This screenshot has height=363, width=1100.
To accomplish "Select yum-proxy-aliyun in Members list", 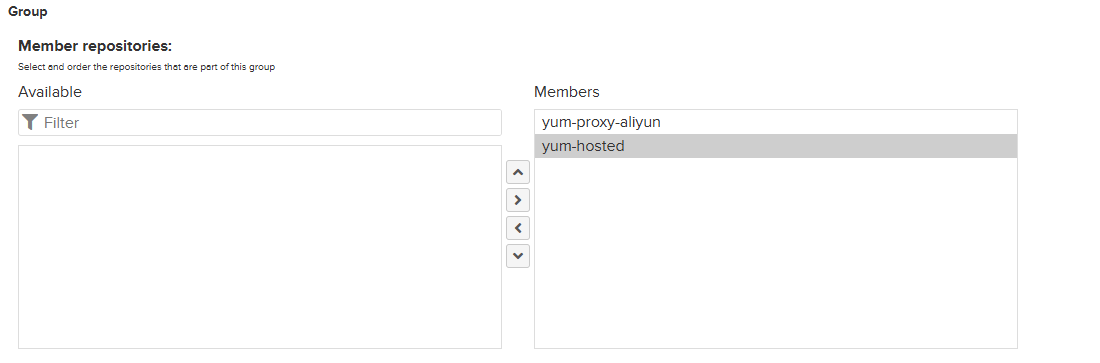I will tap(601, 122).
